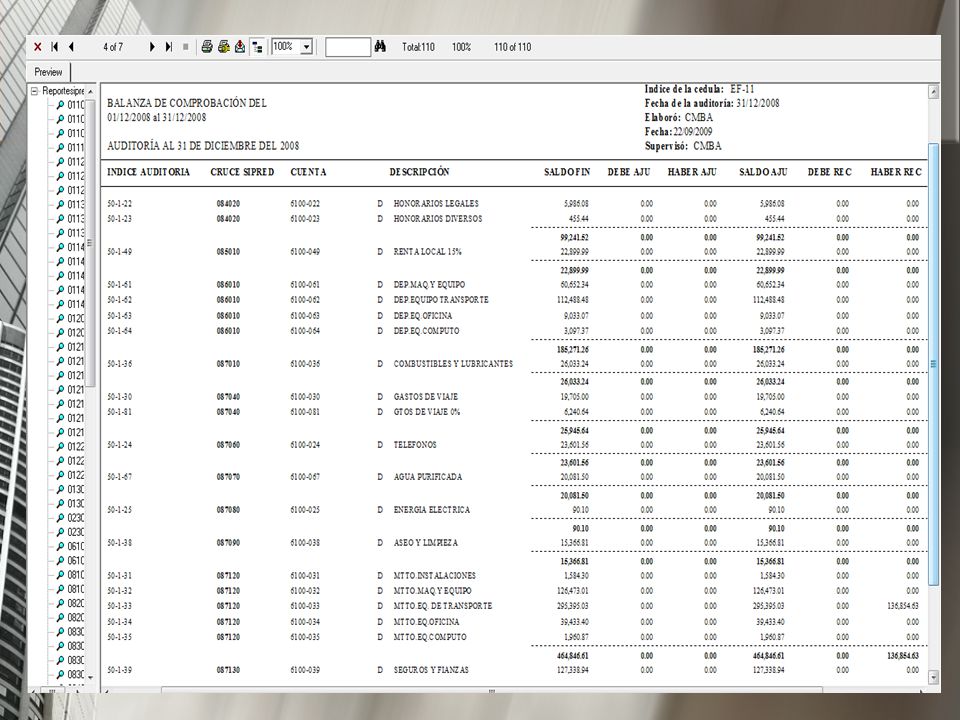The image size is (960, 720).
Task: Click sipred code '085010'
Action: click(228, 252)
